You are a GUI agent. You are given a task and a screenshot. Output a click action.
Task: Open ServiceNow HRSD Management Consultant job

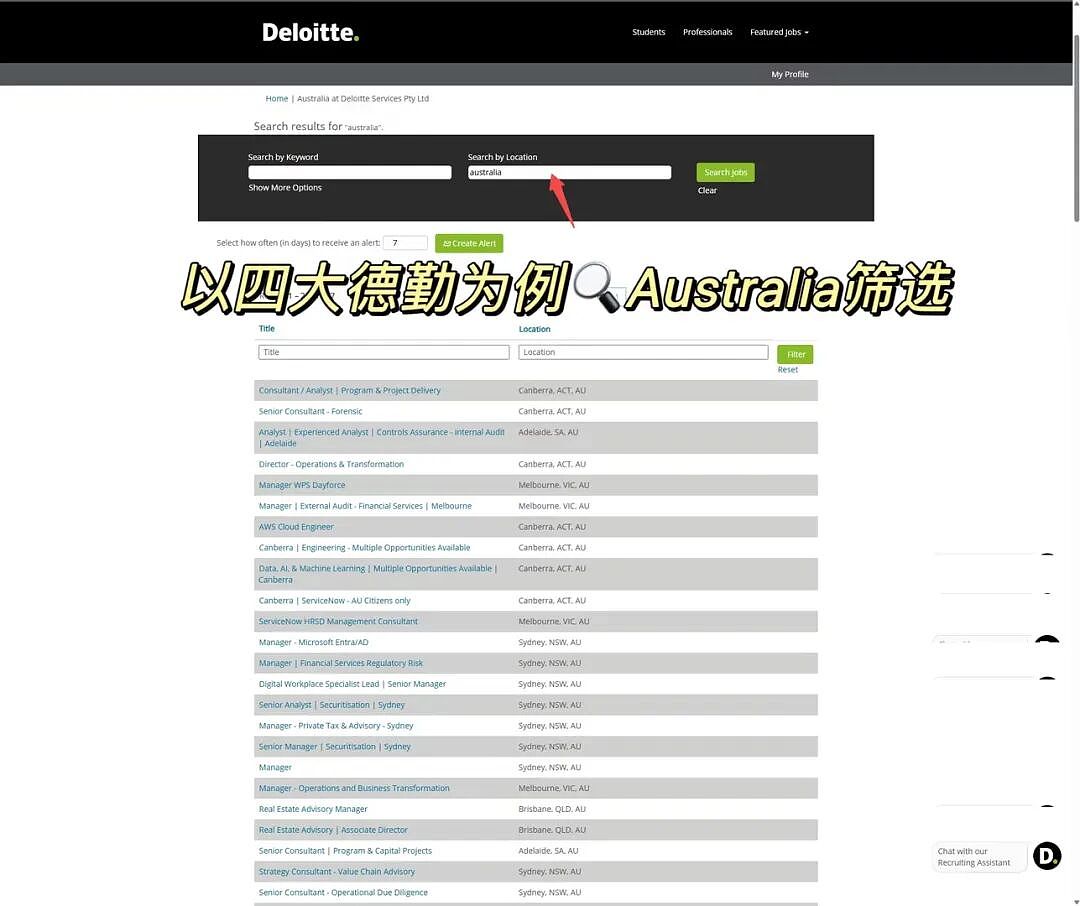(x=338, y=621)
